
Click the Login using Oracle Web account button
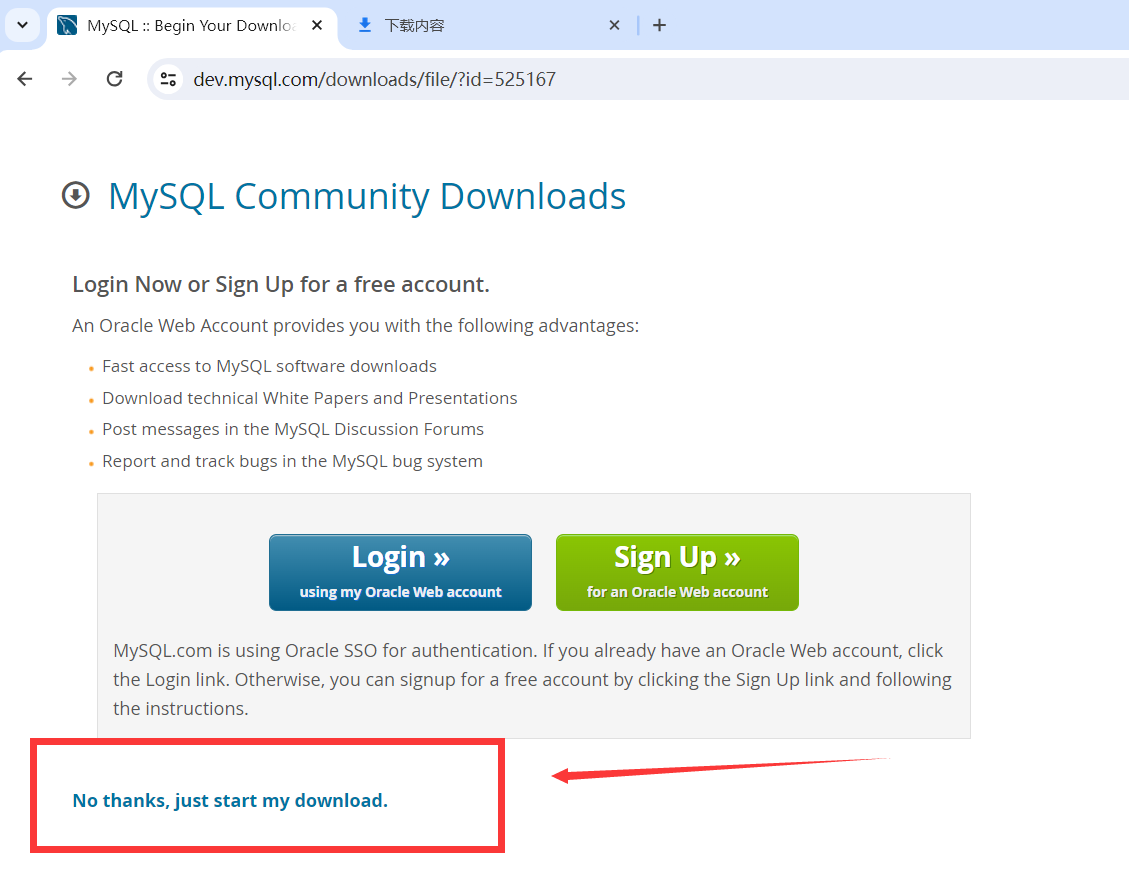tap(400, 572)
